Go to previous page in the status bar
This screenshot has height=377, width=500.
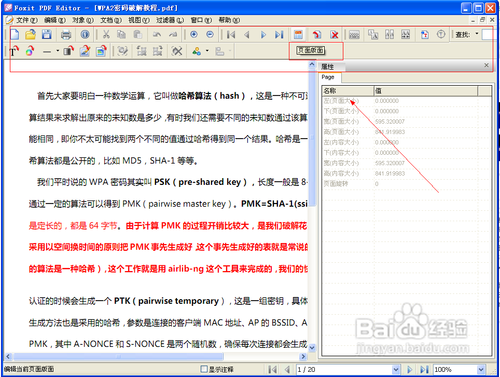click(x=287, y=369)
